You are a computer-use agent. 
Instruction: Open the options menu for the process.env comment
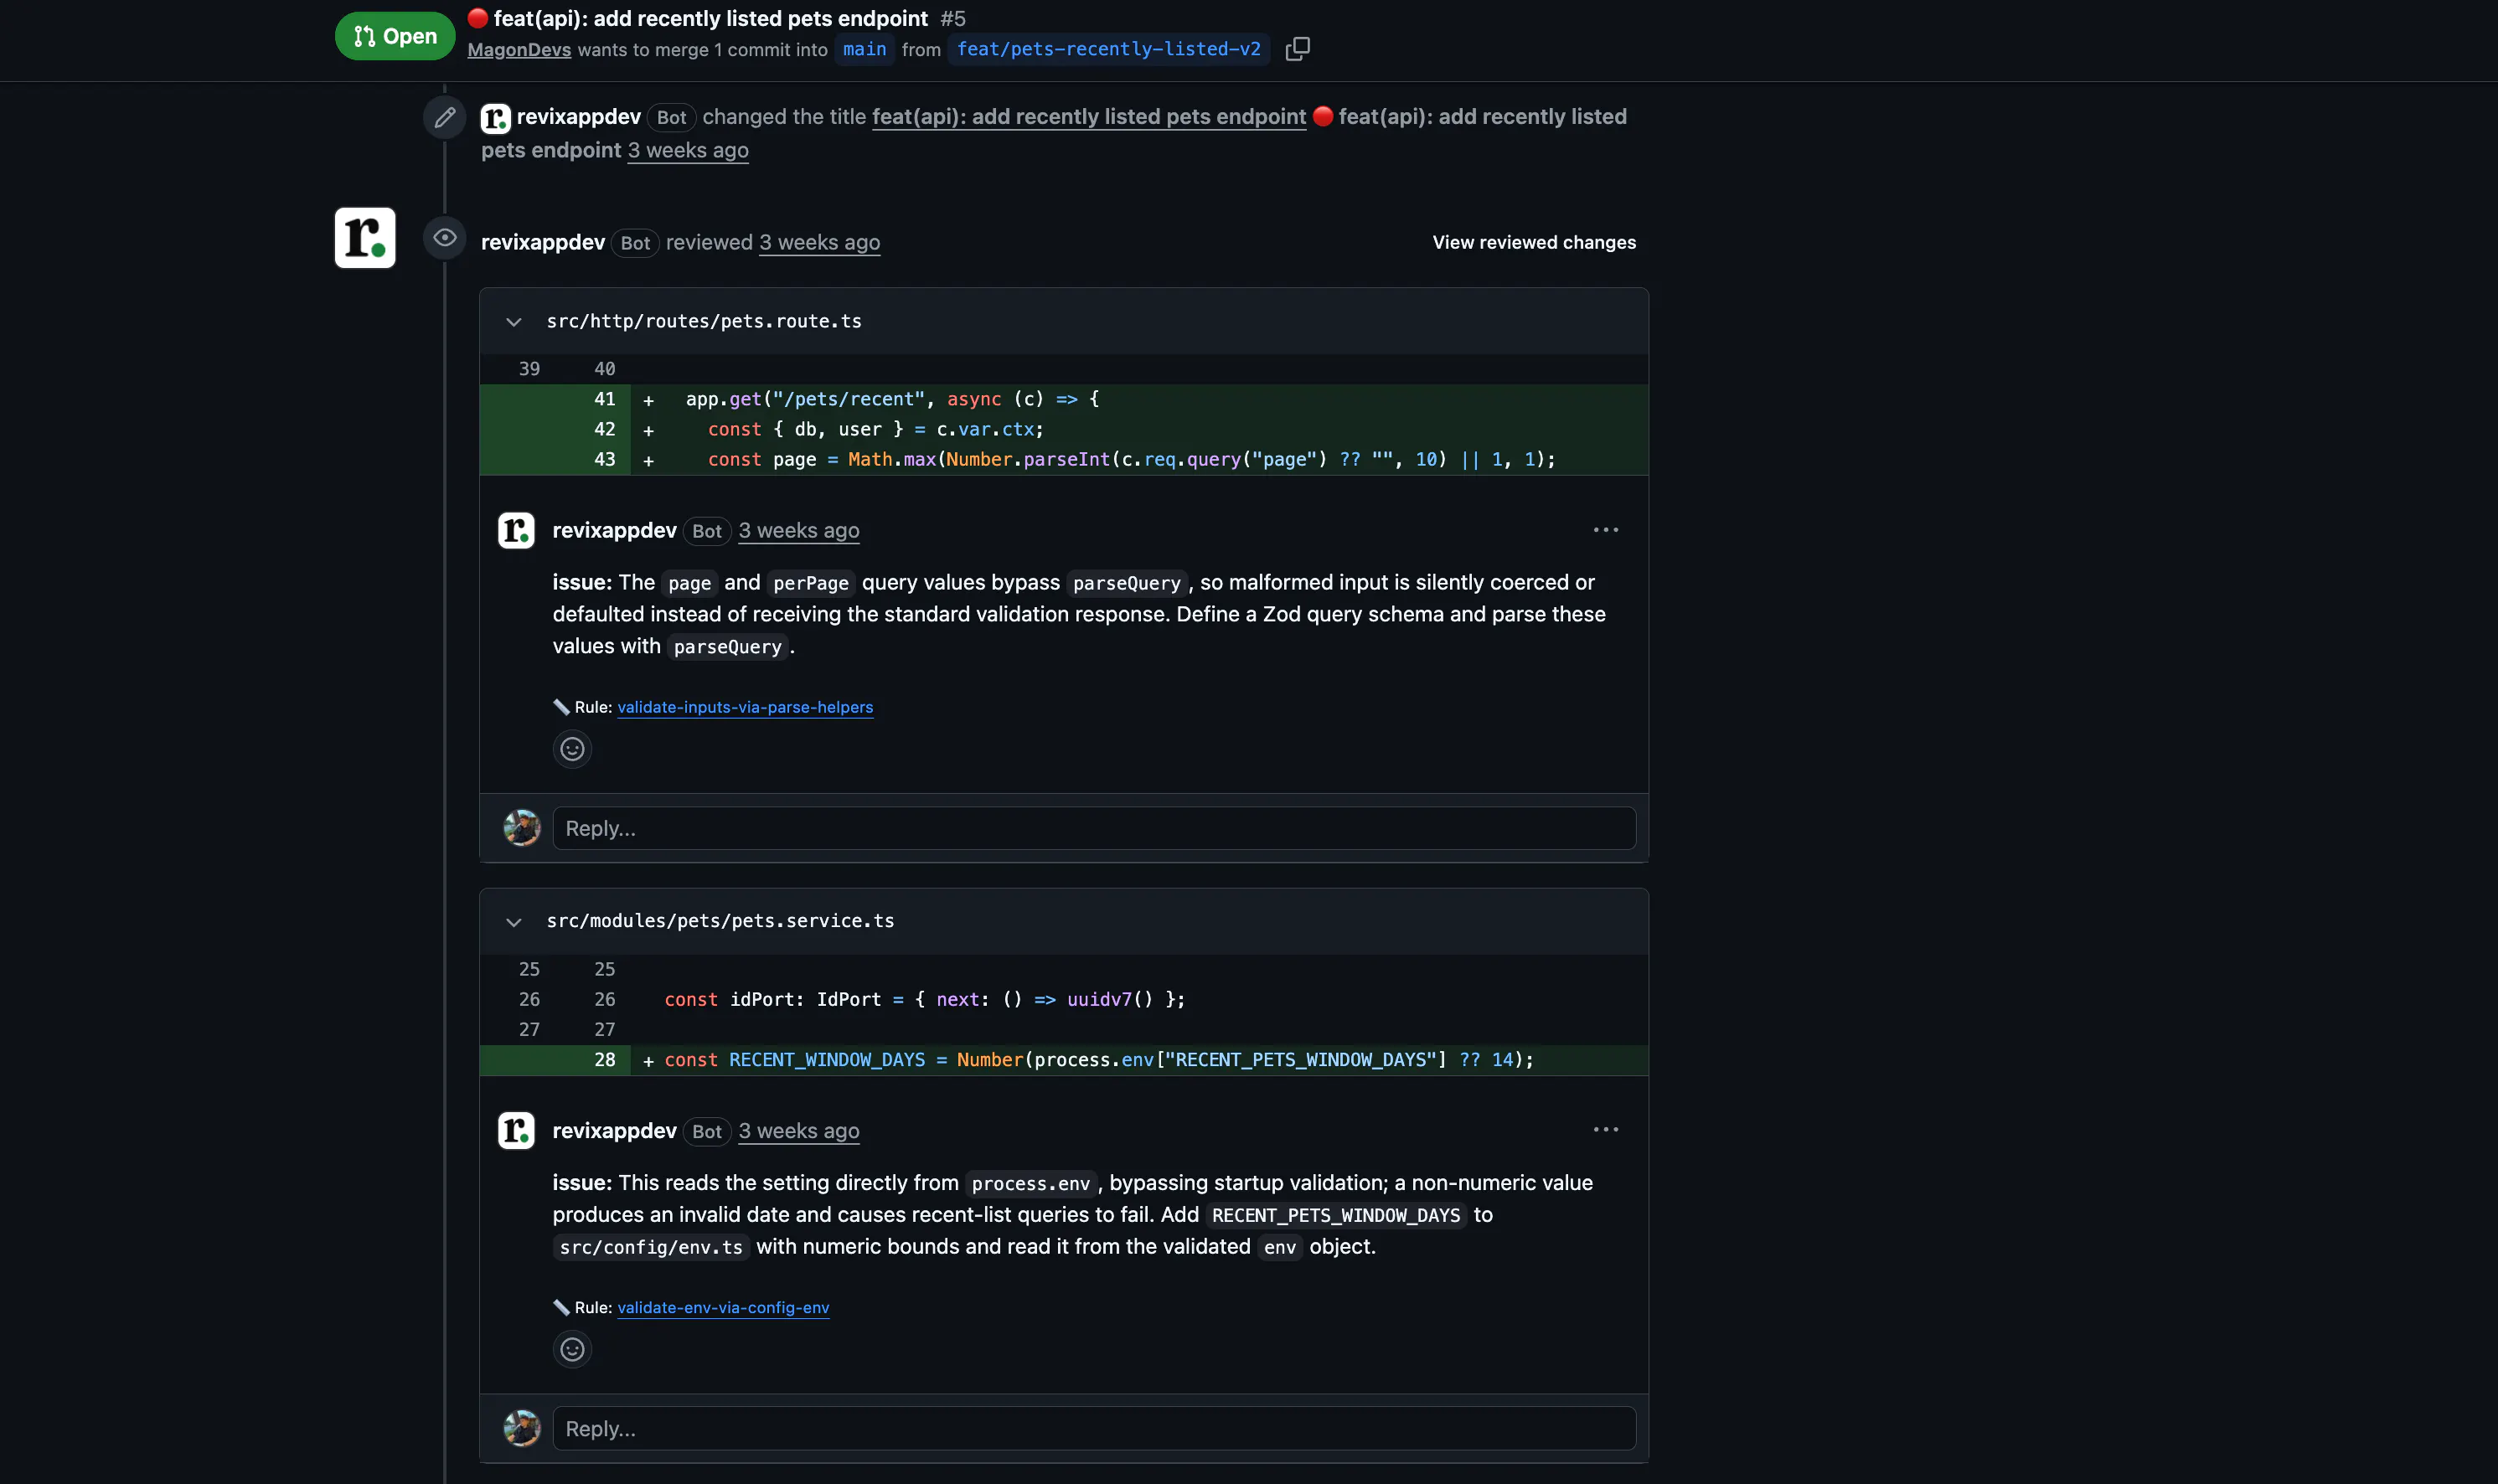(1606, 1130)
